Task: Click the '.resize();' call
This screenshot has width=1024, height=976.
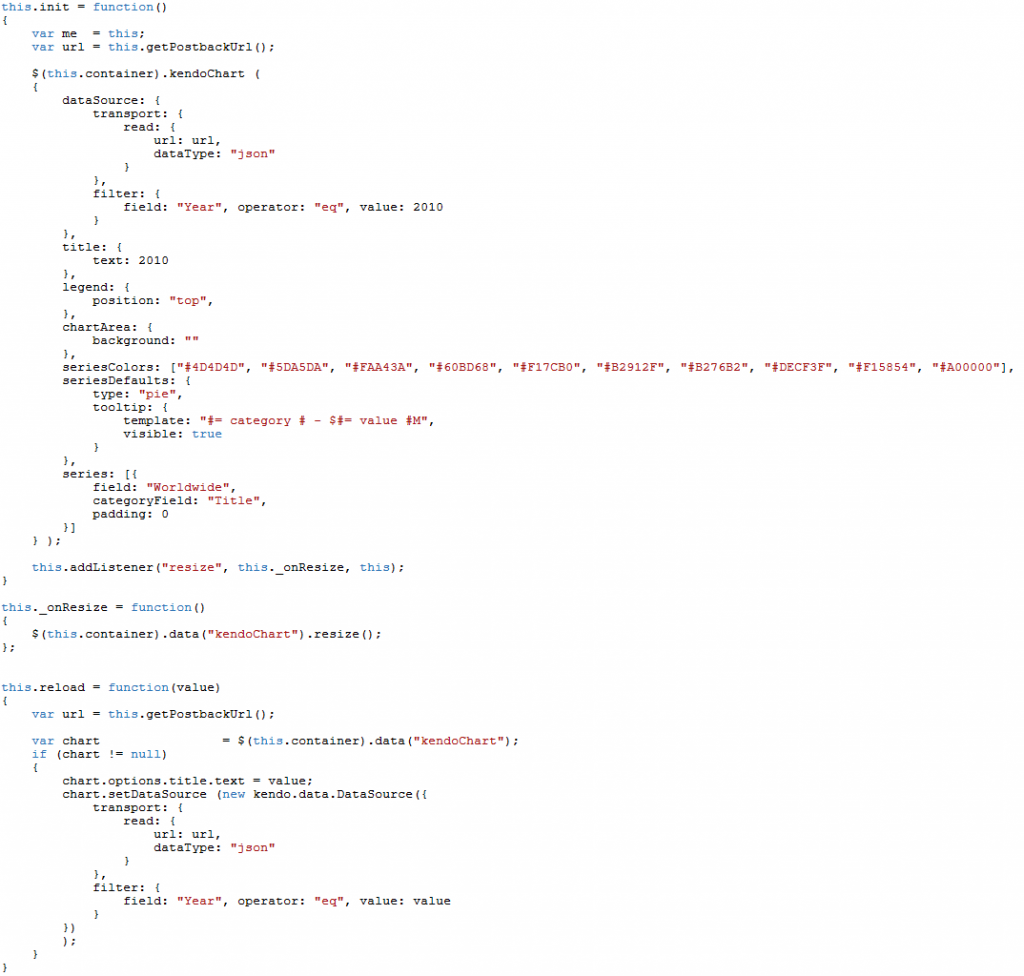Action: [x=344, y=634]
